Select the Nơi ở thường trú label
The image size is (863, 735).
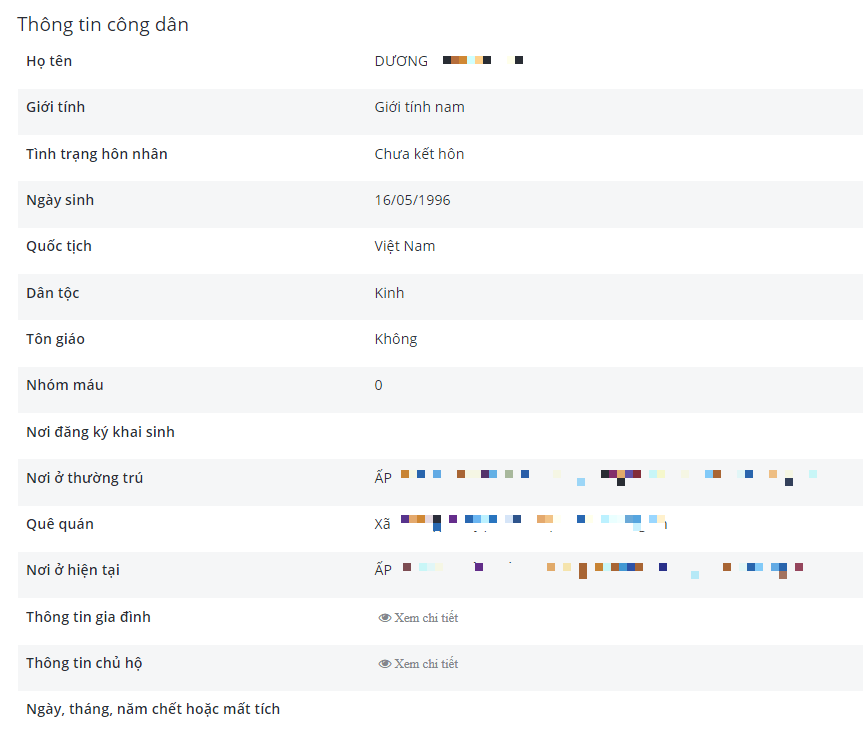pyautogui.click(x=84, y=478)
